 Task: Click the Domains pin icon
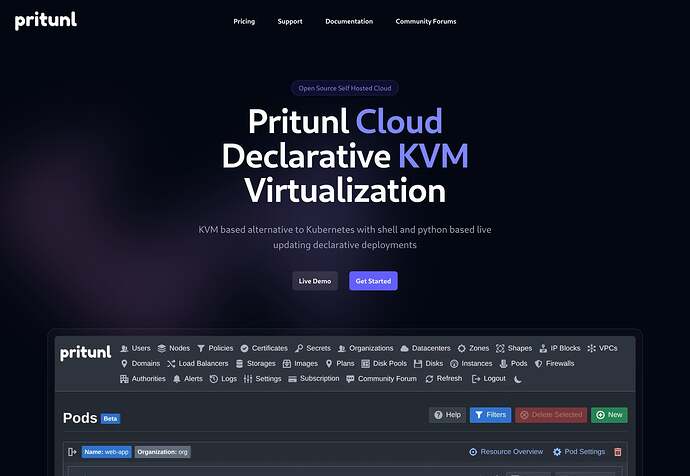[x=124, y=364]
